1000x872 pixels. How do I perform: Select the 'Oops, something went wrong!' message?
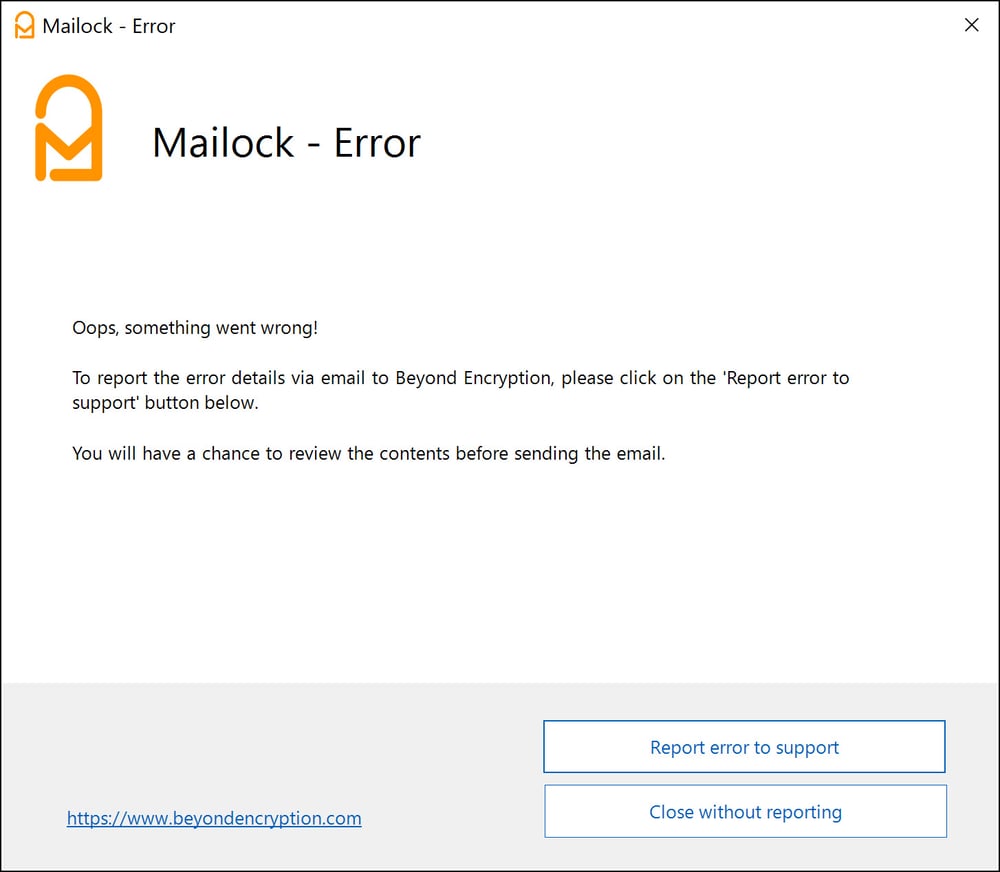[x=194, y=327]
